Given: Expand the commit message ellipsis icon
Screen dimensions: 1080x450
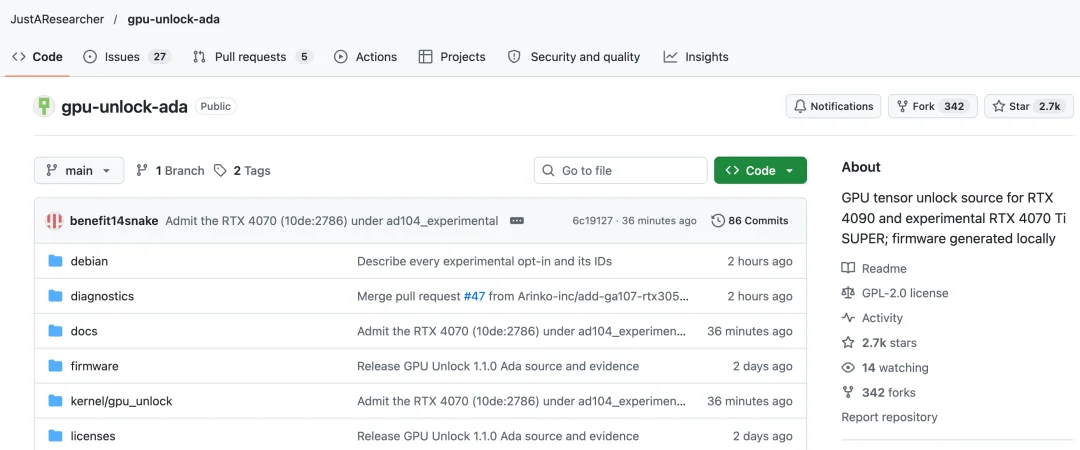Looking at the screenshot, I should (x=517, y=221).
